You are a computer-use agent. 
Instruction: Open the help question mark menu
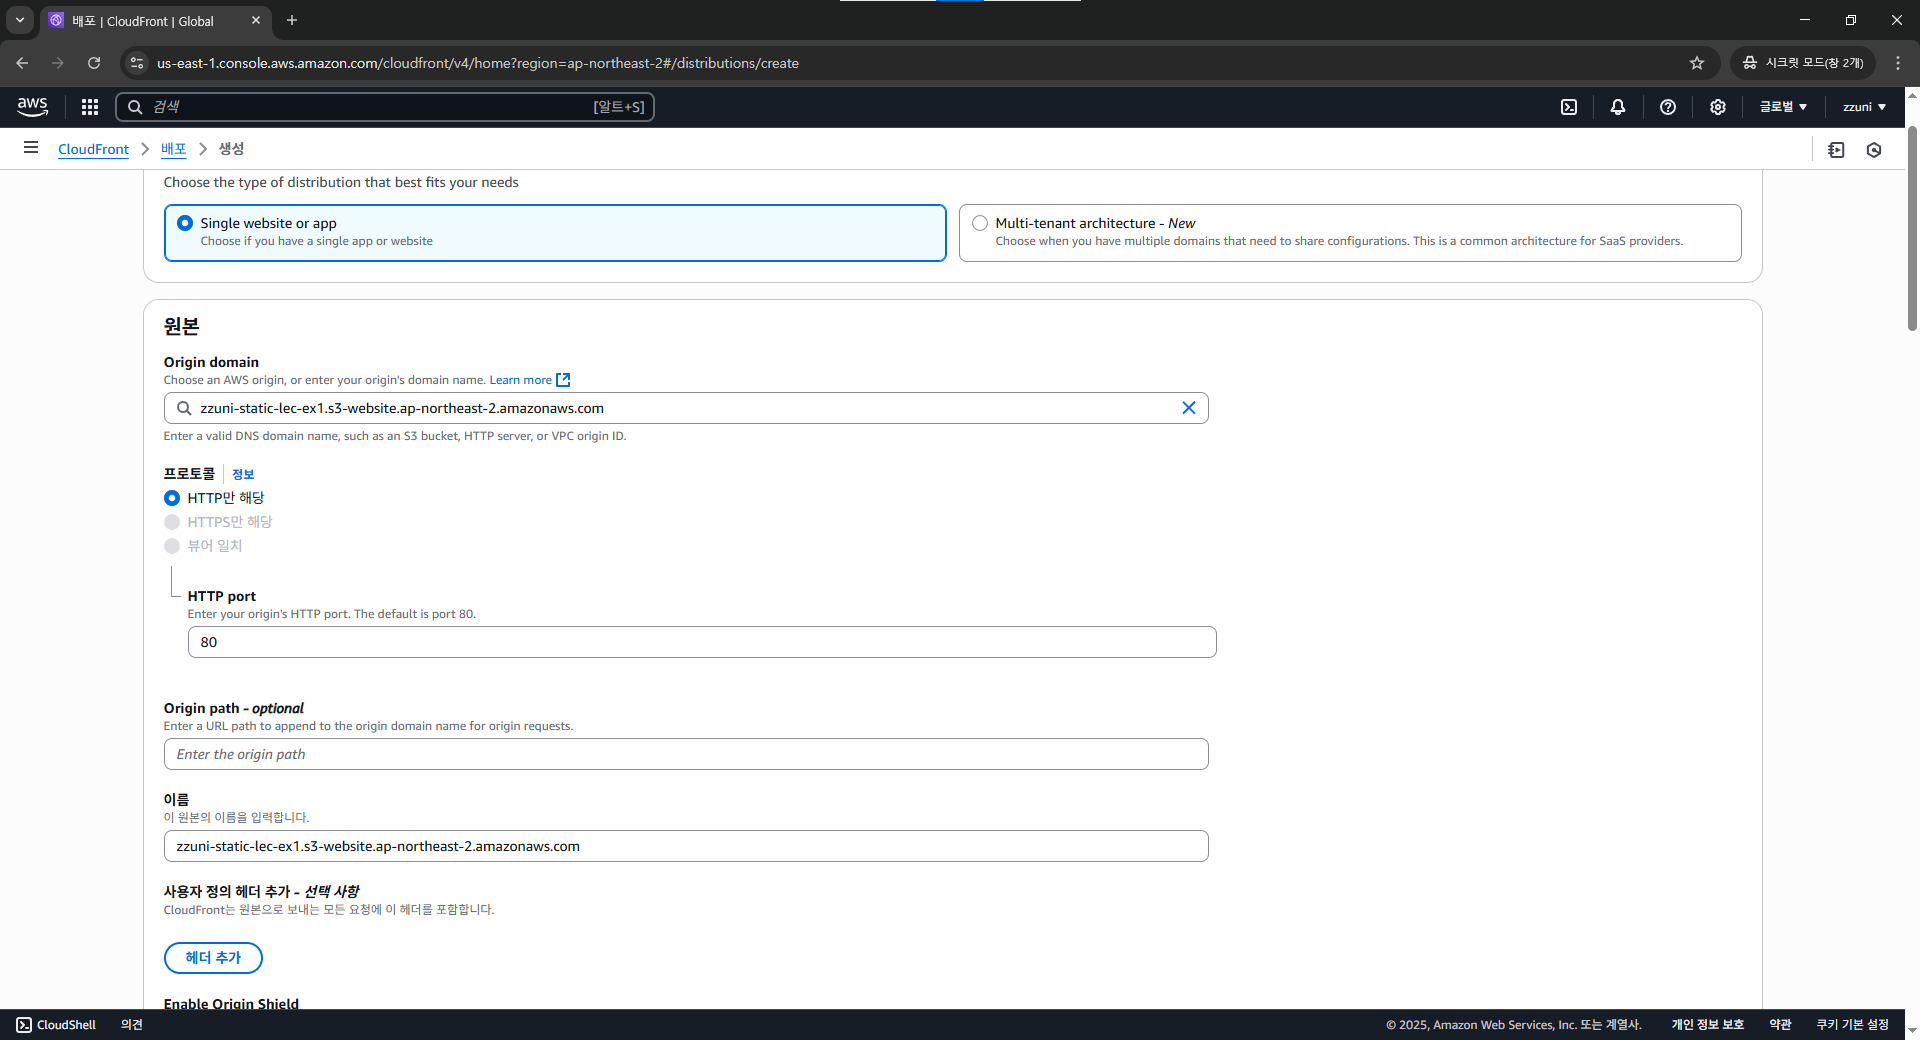[x=1668, y=107]
